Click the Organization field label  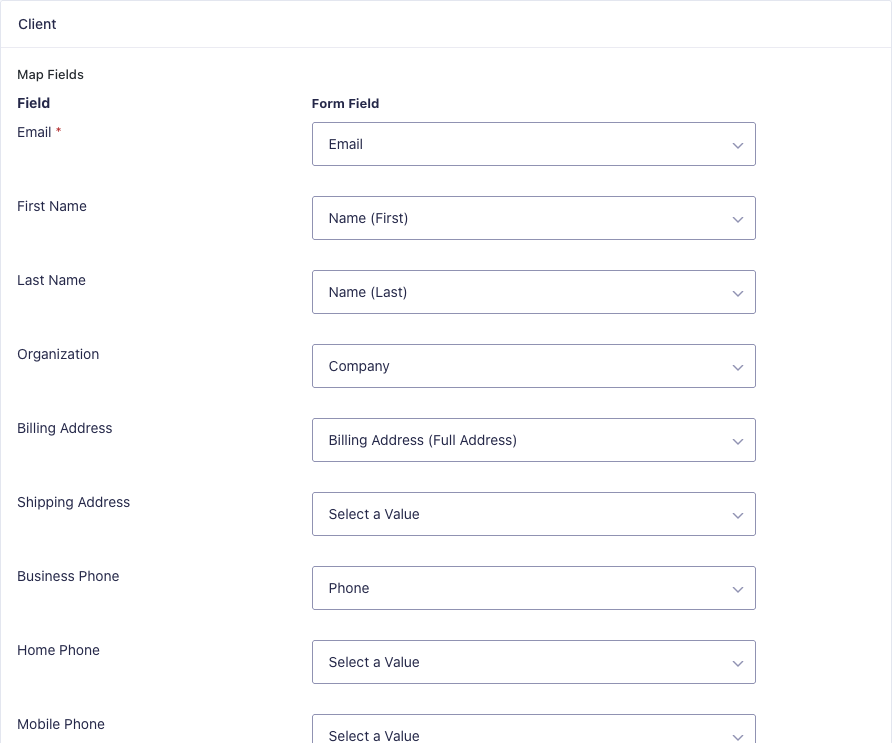pyautogui.click(x=58, y=354)
